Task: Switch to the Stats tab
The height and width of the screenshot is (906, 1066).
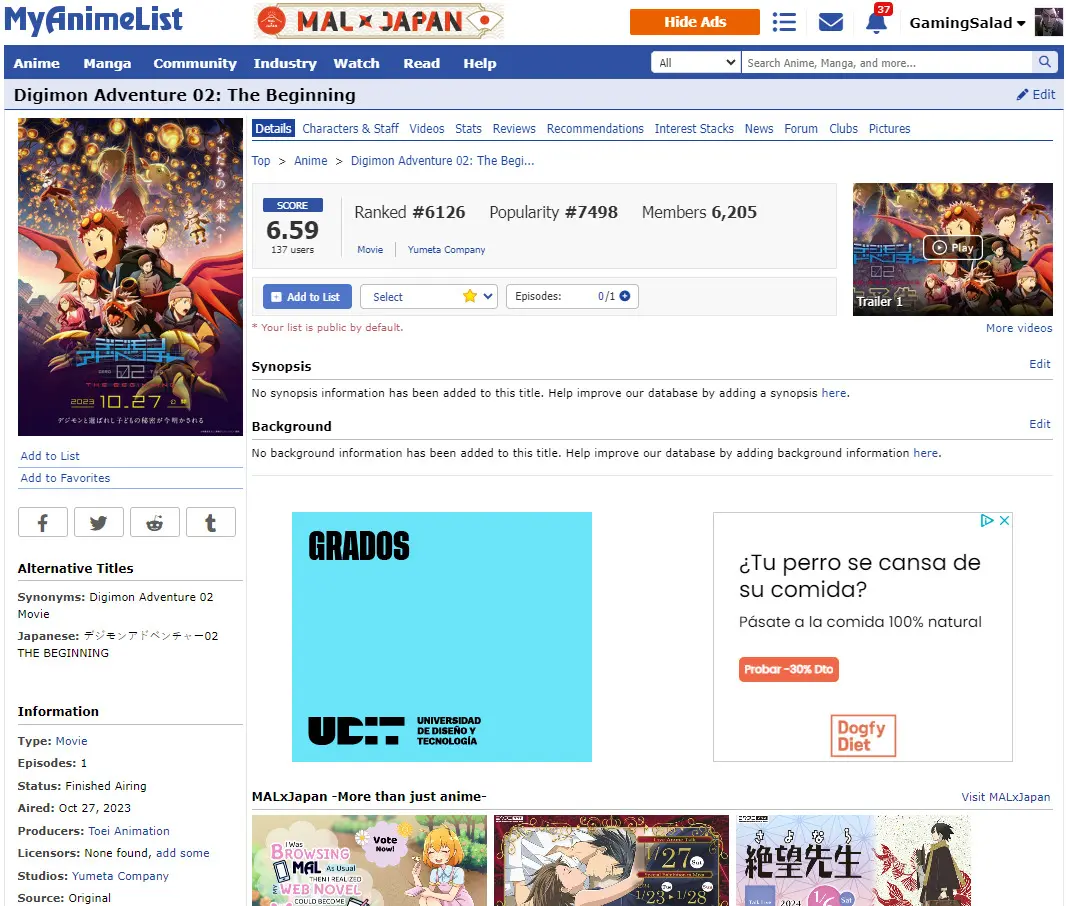Action: coord(468,128)
